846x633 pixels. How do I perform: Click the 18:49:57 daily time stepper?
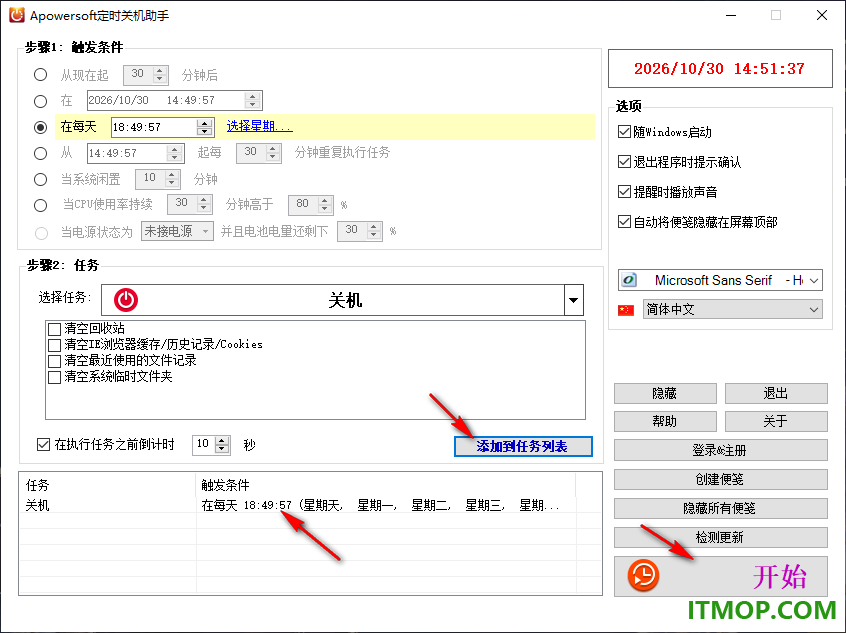click(204, 127)
